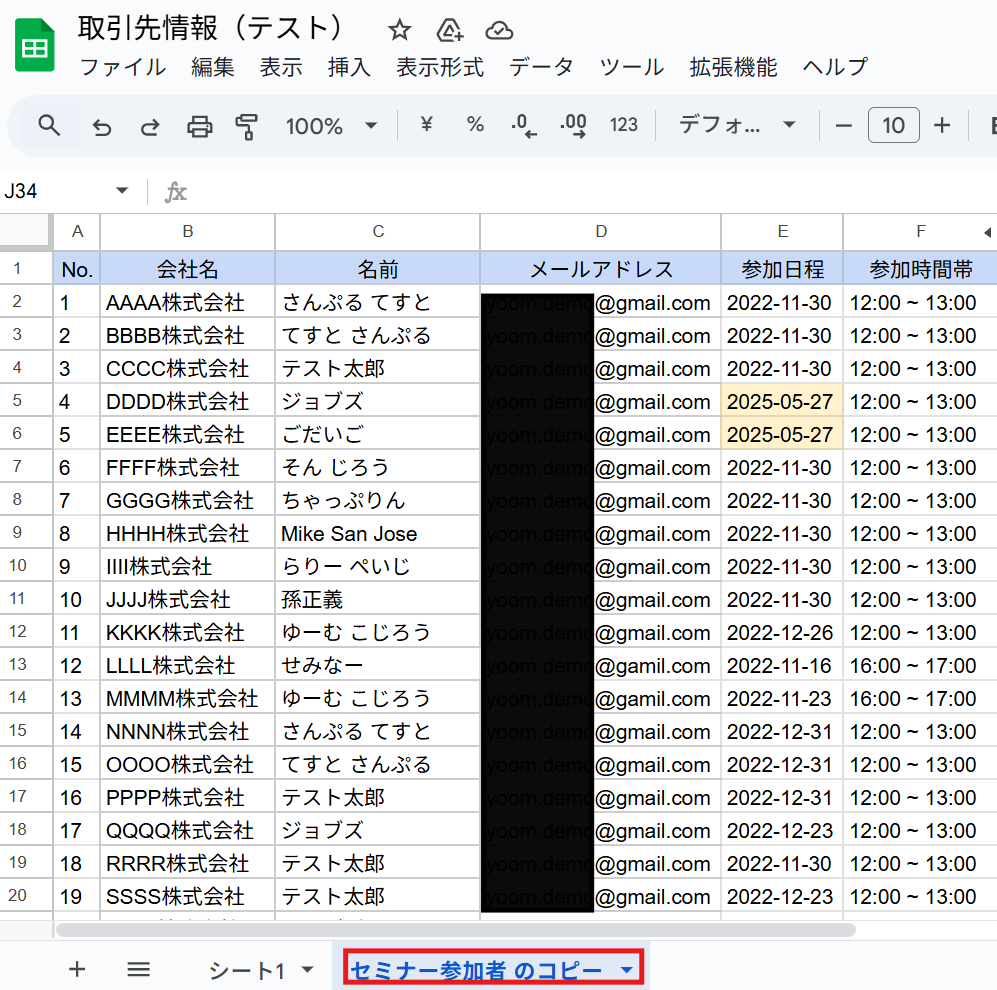The height and width of the screenshot is (990, 997).
Task: Open the 拡張機能 menu
Action: (733, 67)
